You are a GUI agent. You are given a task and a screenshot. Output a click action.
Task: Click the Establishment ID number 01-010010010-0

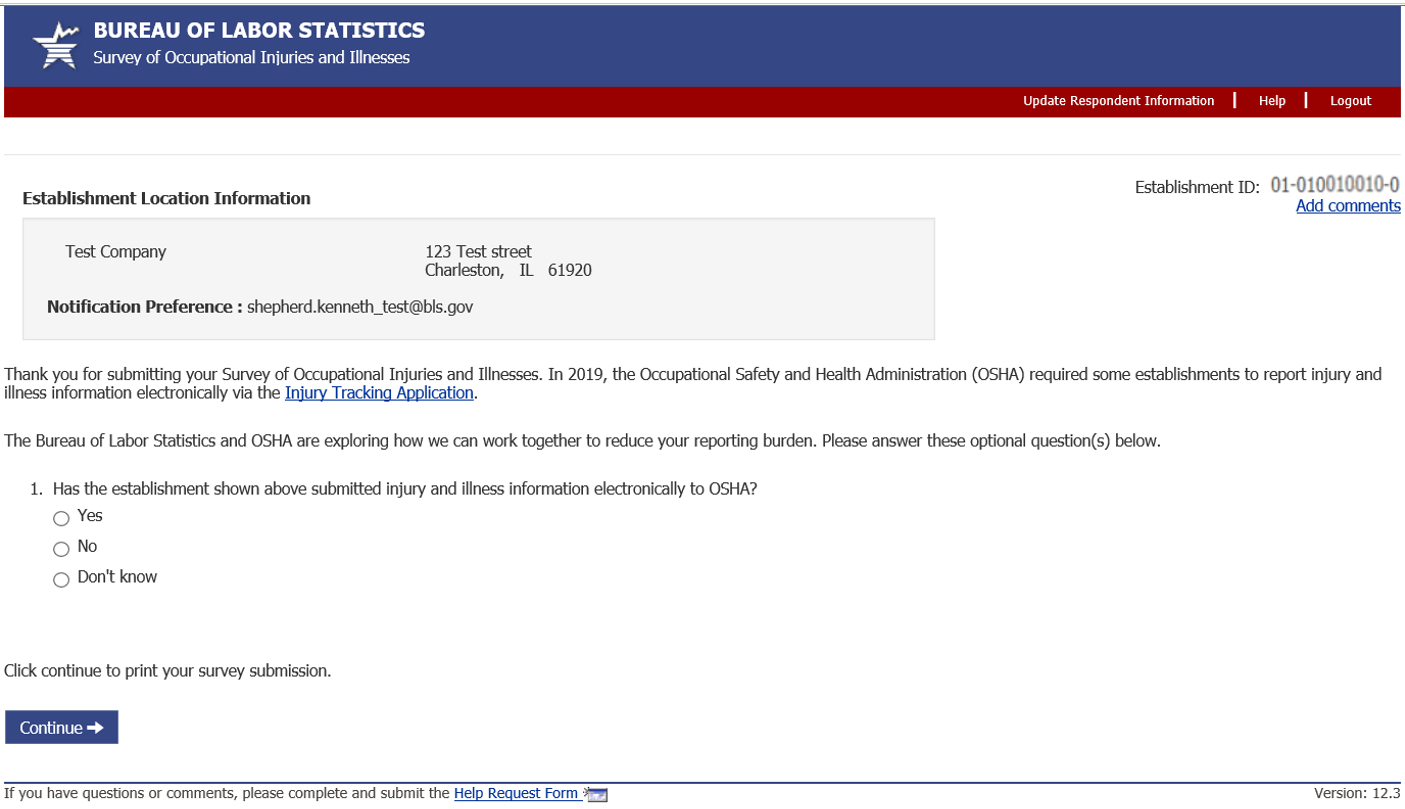point(1334,185)
